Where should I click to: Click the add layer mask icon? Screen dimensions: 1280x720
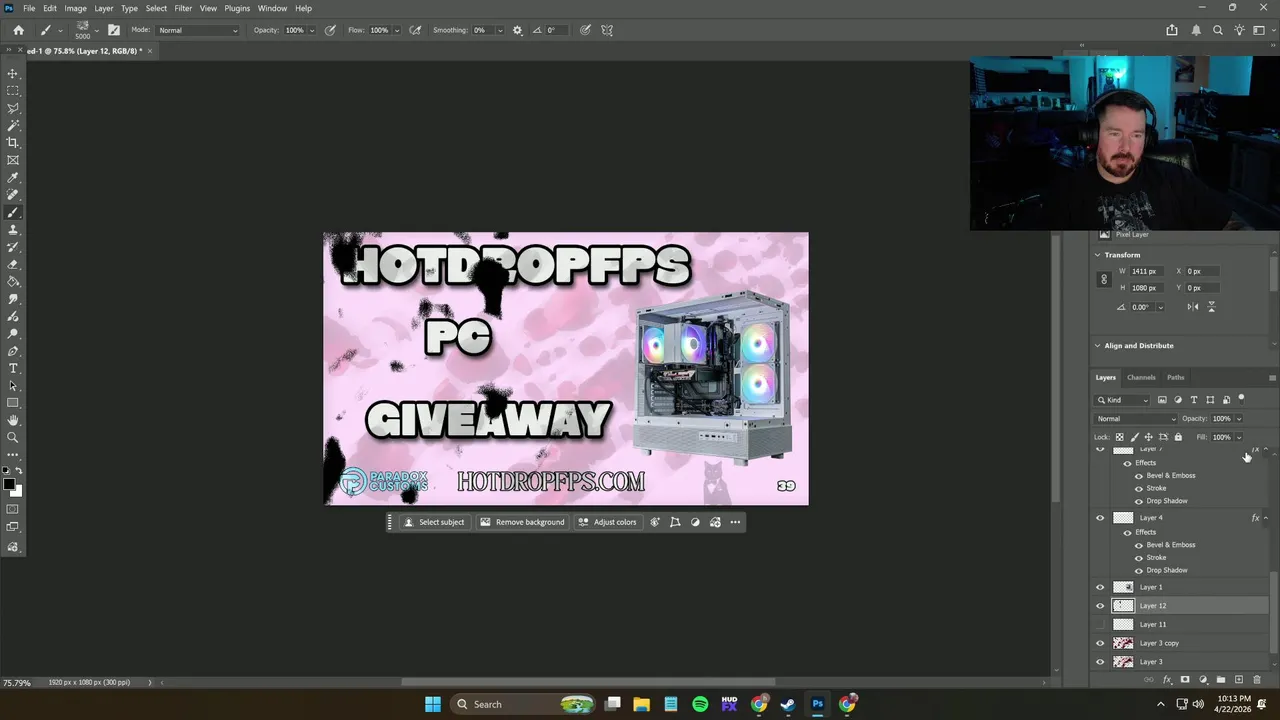tap(1185, 680)
